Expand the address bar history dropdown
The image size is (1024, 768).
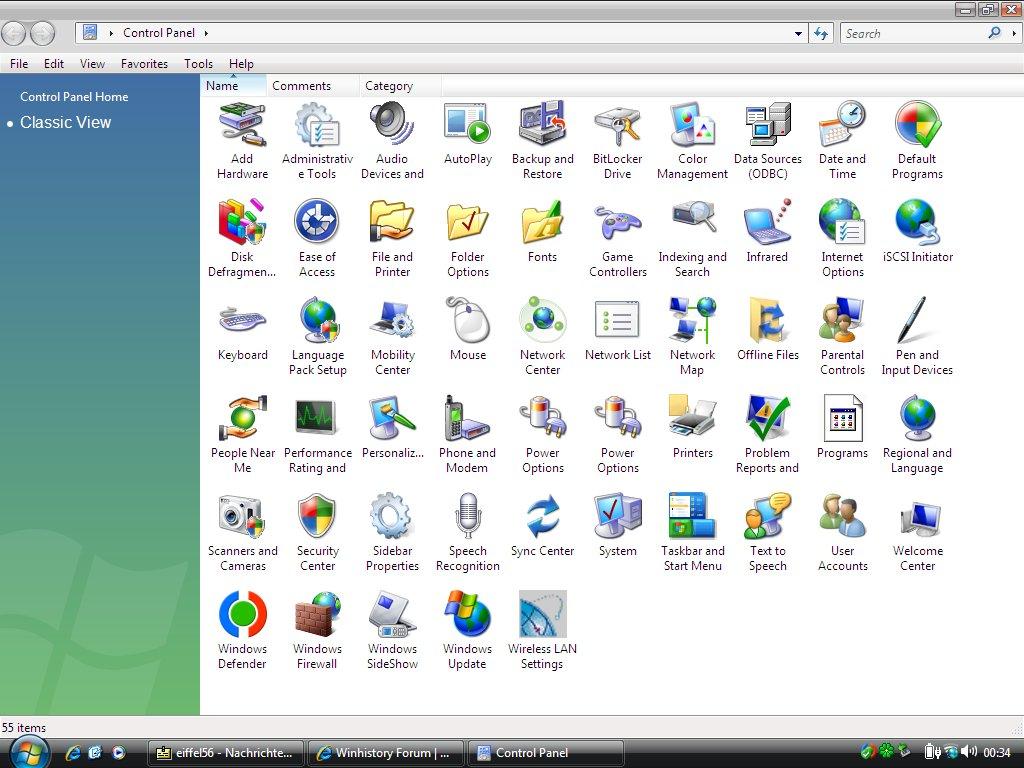click(x=797, y=33)
